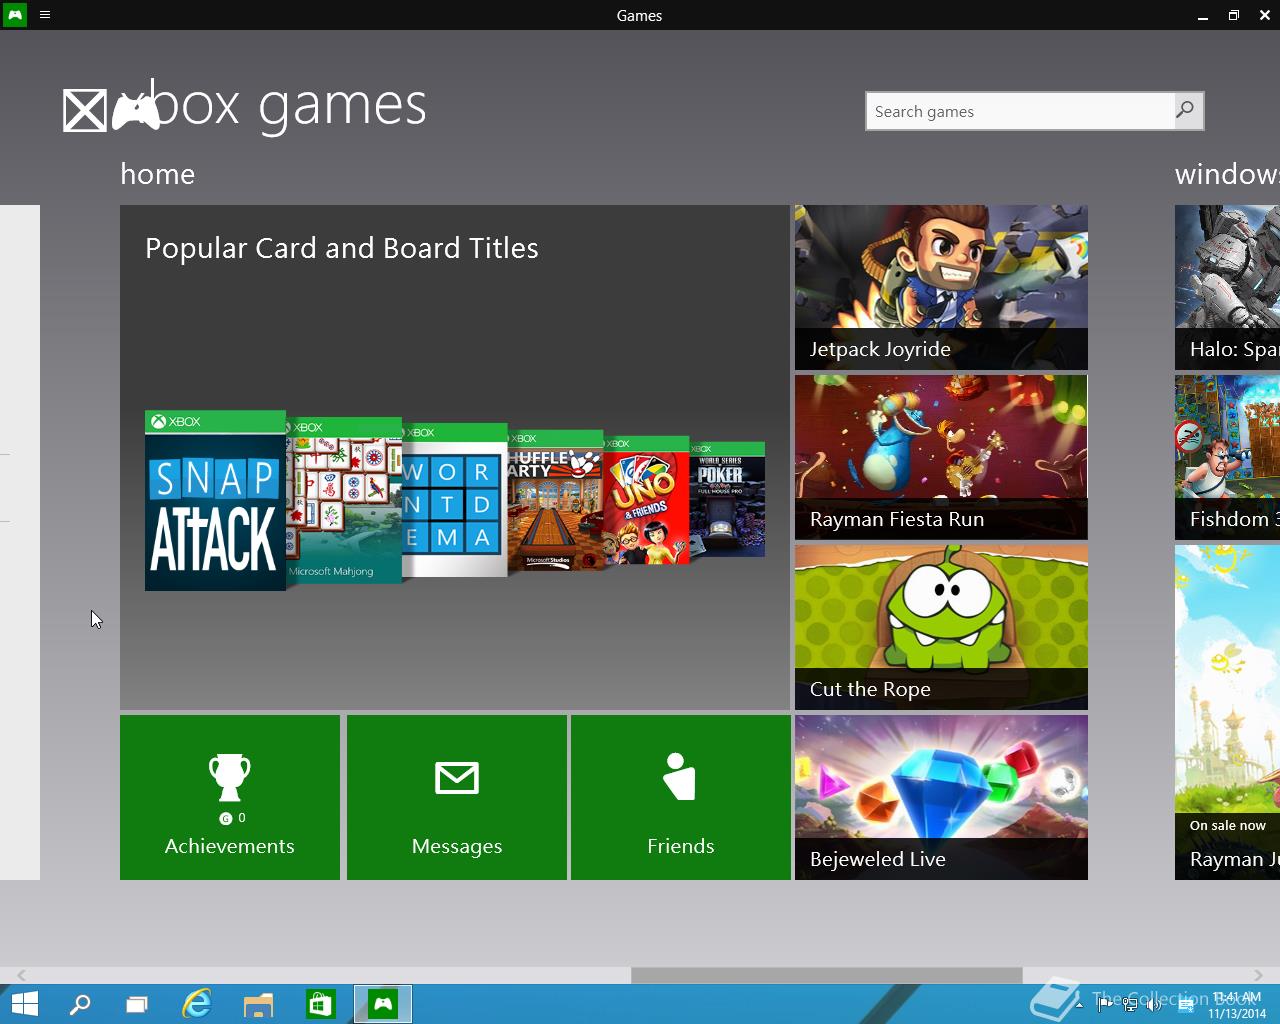1280x1024 pixels.
Task: Click the volume icon in system tray
Action: click(1156, 1005)
